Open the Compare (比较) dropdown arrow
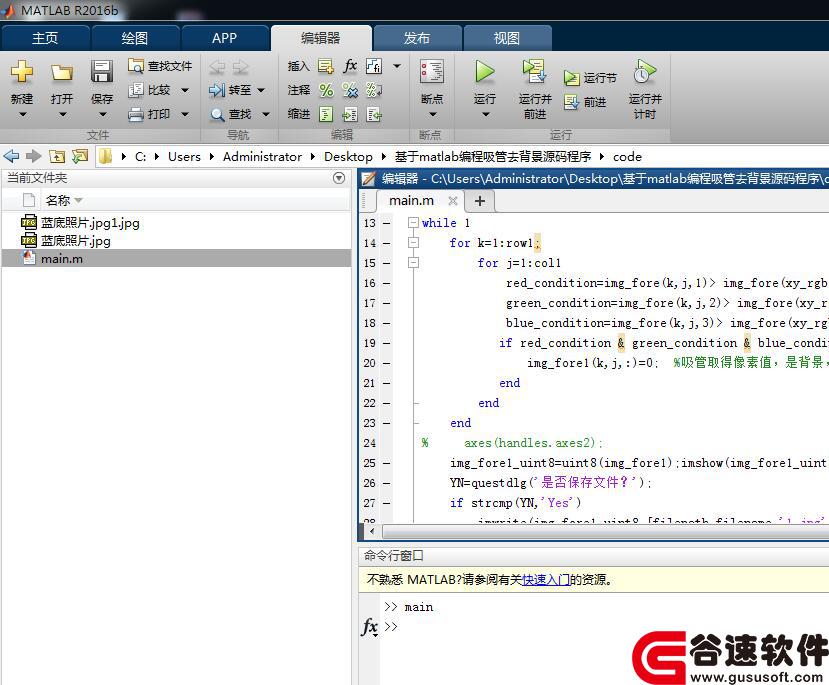The width and height of the screenshot is (829, 685). click(185, 90)
